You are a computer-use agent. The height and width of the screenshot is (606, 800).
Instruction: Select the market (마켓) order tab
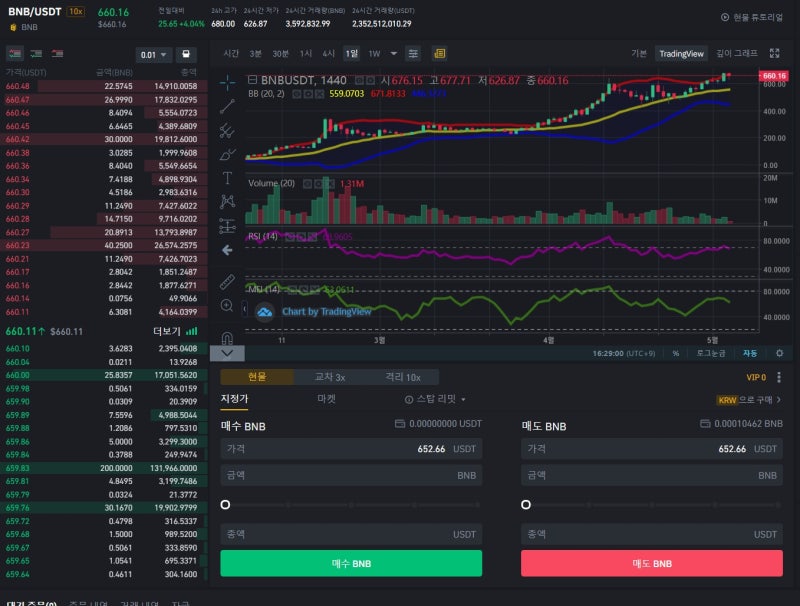click(x=327, y=399)
